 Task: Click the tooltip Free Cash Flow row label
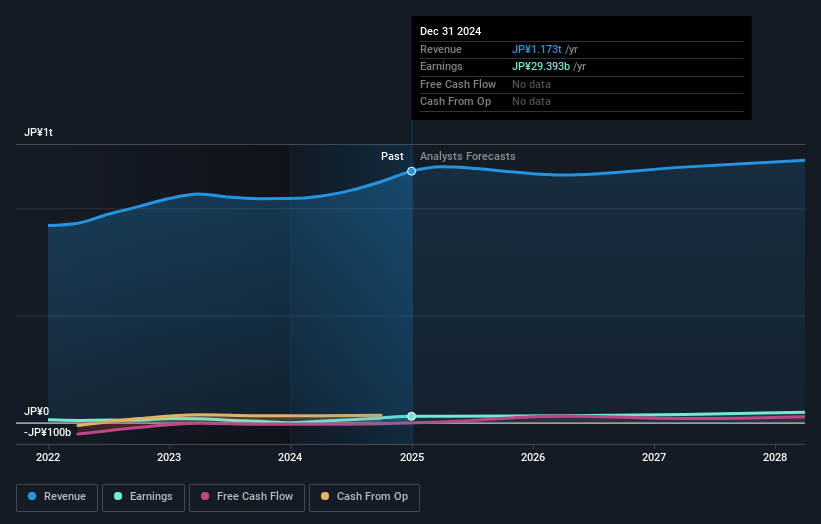coord(458,84)
